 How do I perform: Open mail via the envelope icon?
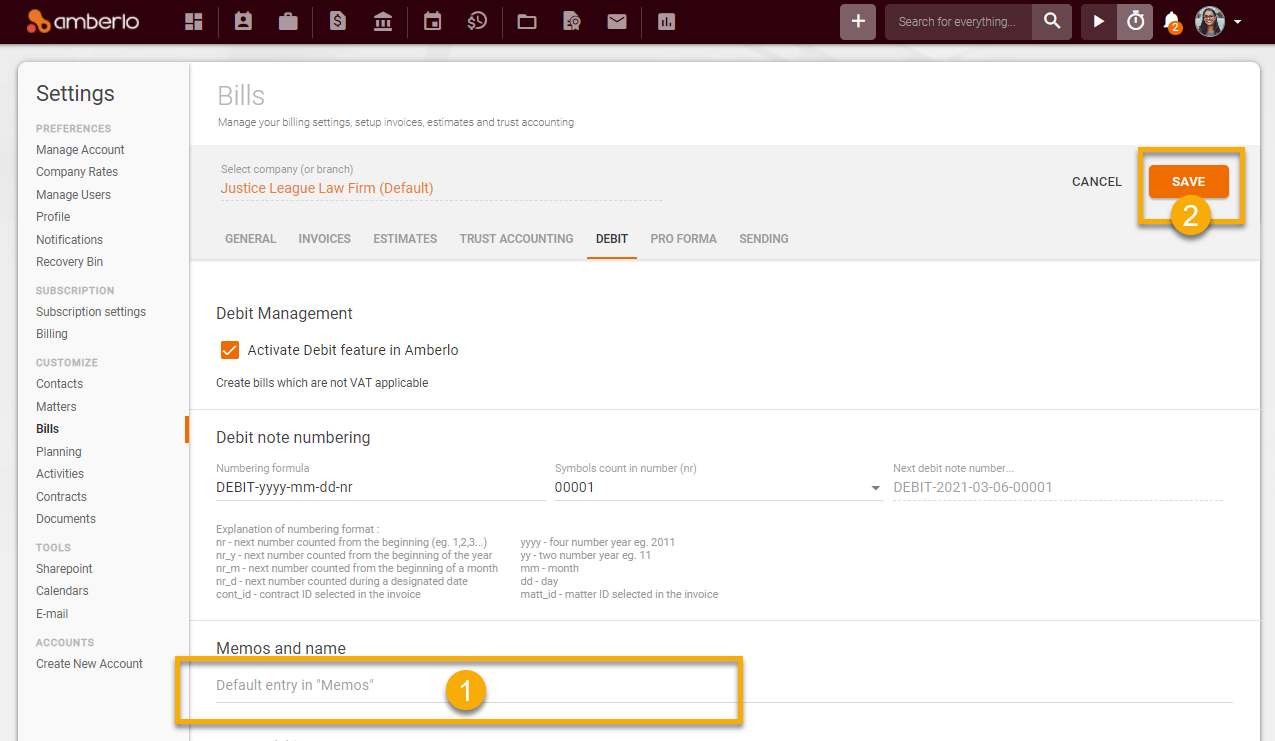point(617,21)
